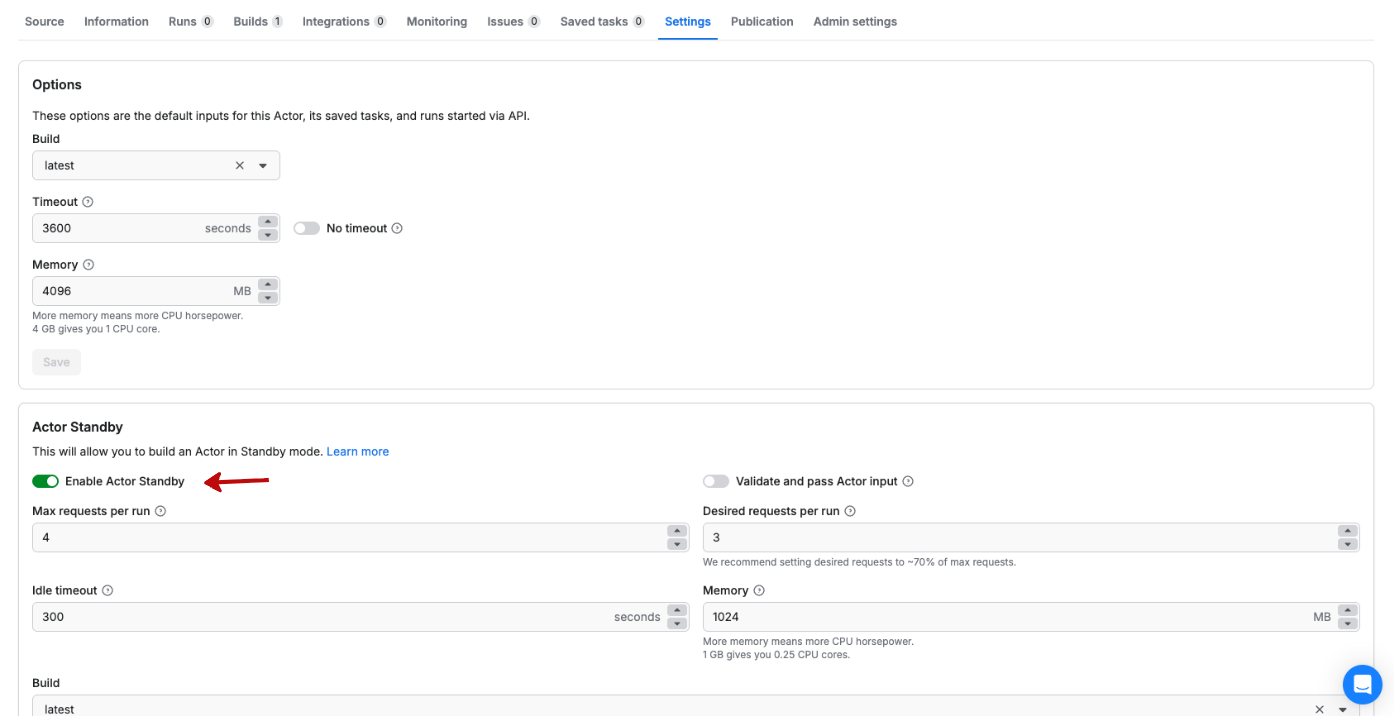The width and height of the screenshot is (1394, 716).
Task: Click the Memory help icon in Options
Action: pyautogui.click(x=88, y=265)
